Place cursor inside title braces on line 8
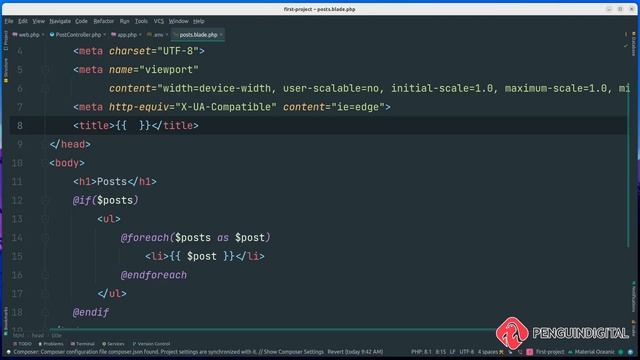Image resolution: width=640 pixels, height=360 pixels. coord(133,126)
